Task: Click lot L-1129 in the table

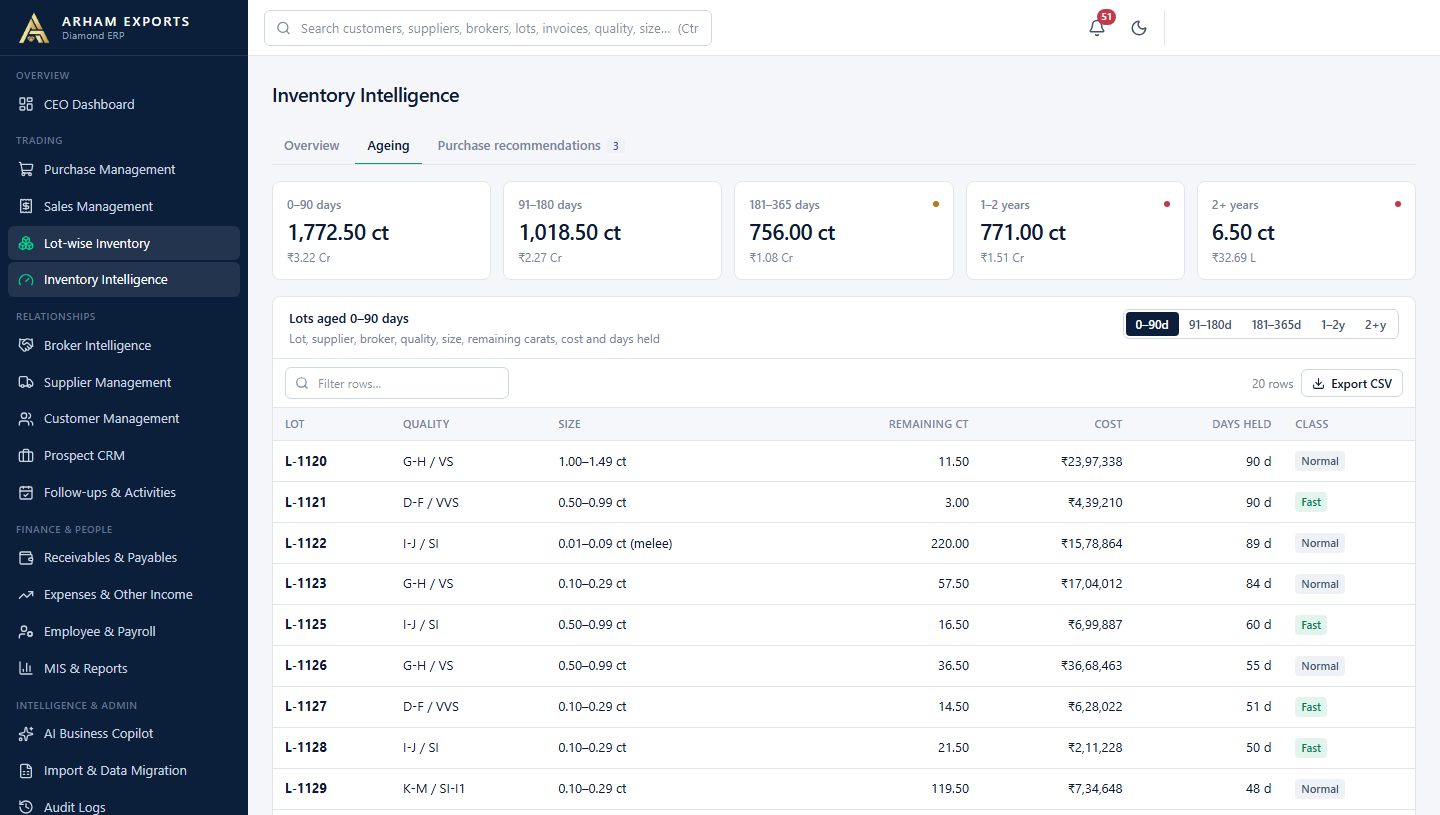Action: click(306, 789)
